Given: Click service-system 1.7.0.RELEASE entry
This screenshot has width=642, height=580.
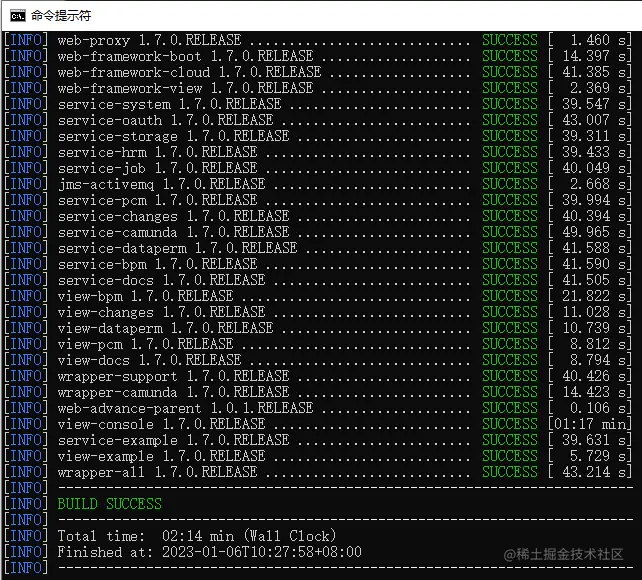Looking at the screenshot, I should coord(170,104).
